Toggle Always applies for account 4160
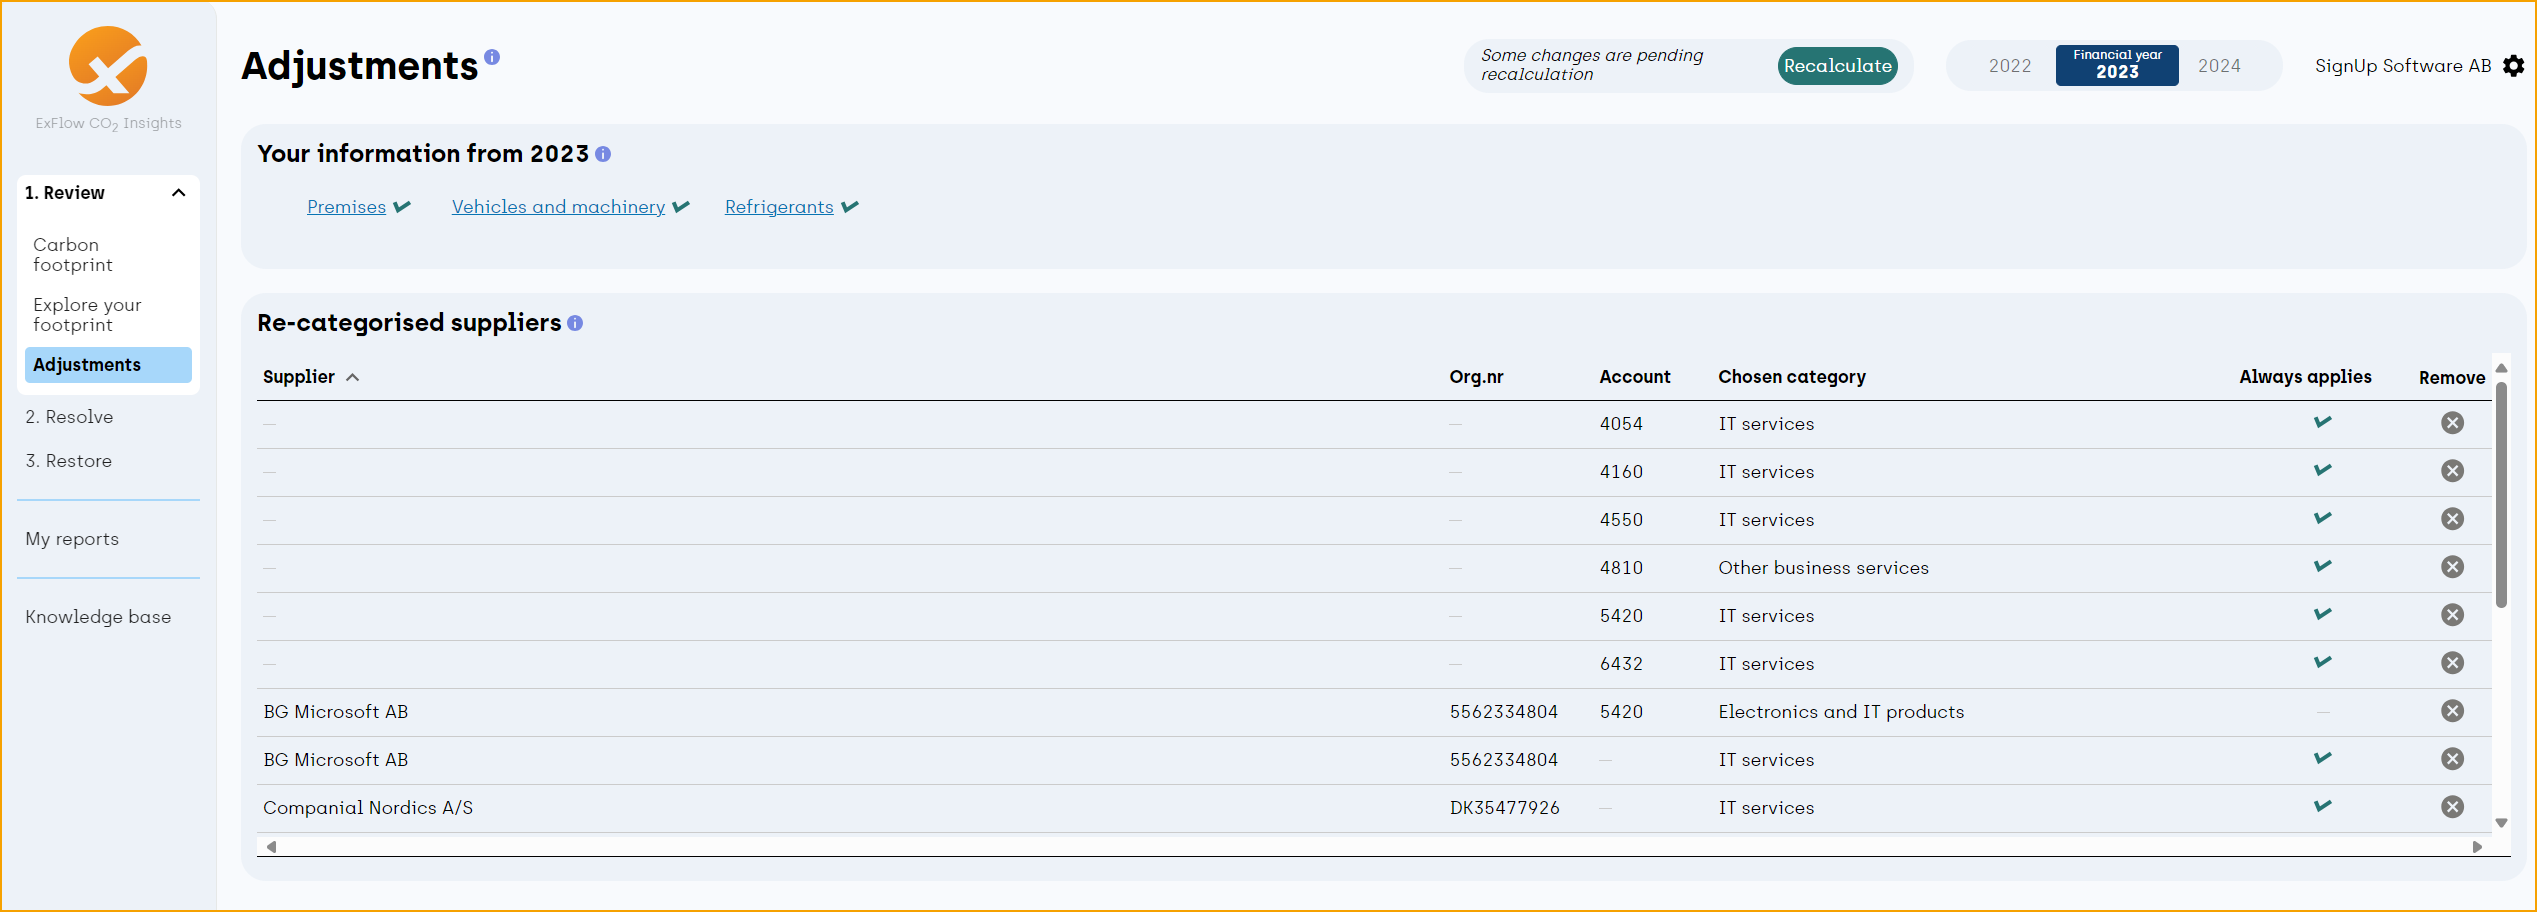2537x912 pixels. 2322,470
